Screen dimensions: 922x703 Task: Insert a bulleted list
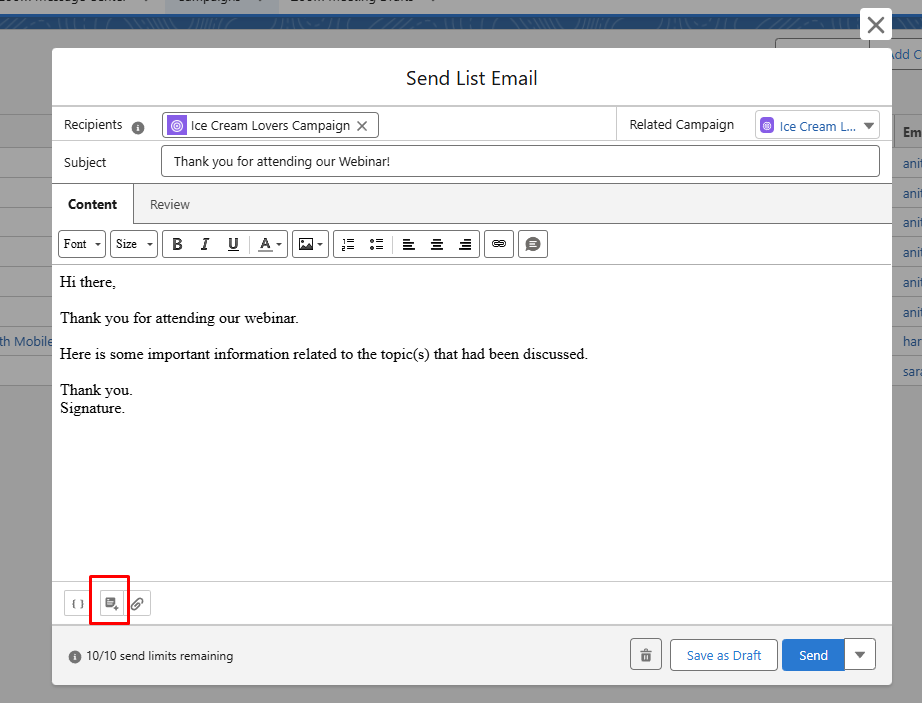pos(376,244)
